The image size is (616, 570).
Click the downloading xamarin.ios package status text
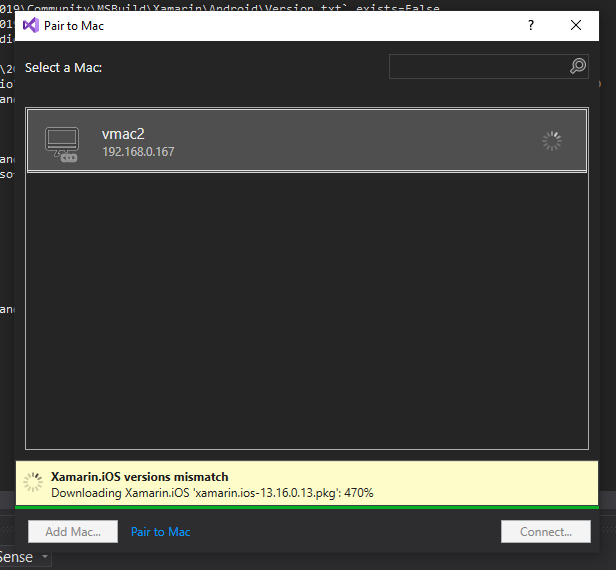coord(212,493)
